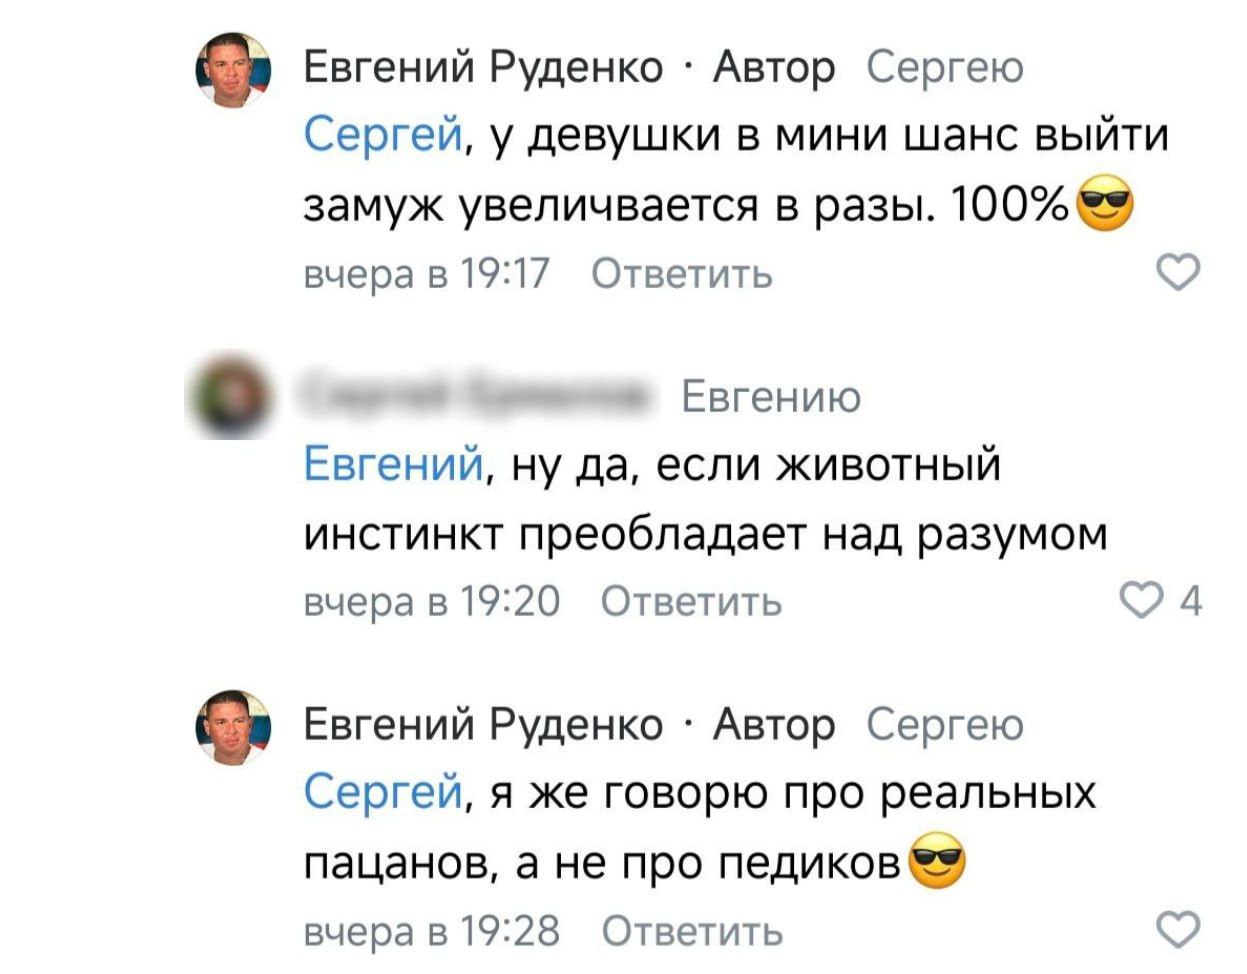Like the comment posted at 19:17
1247x974 pixels.
[x=1178, y=272]
